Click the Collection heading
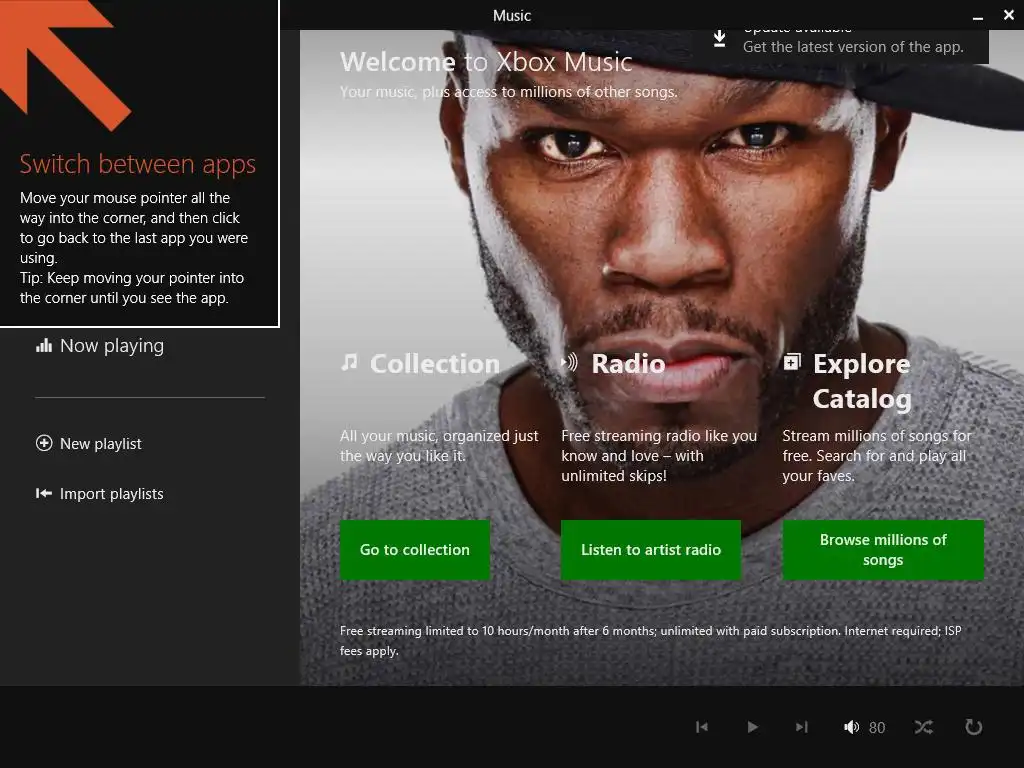1024x768 pixels. 435,364
